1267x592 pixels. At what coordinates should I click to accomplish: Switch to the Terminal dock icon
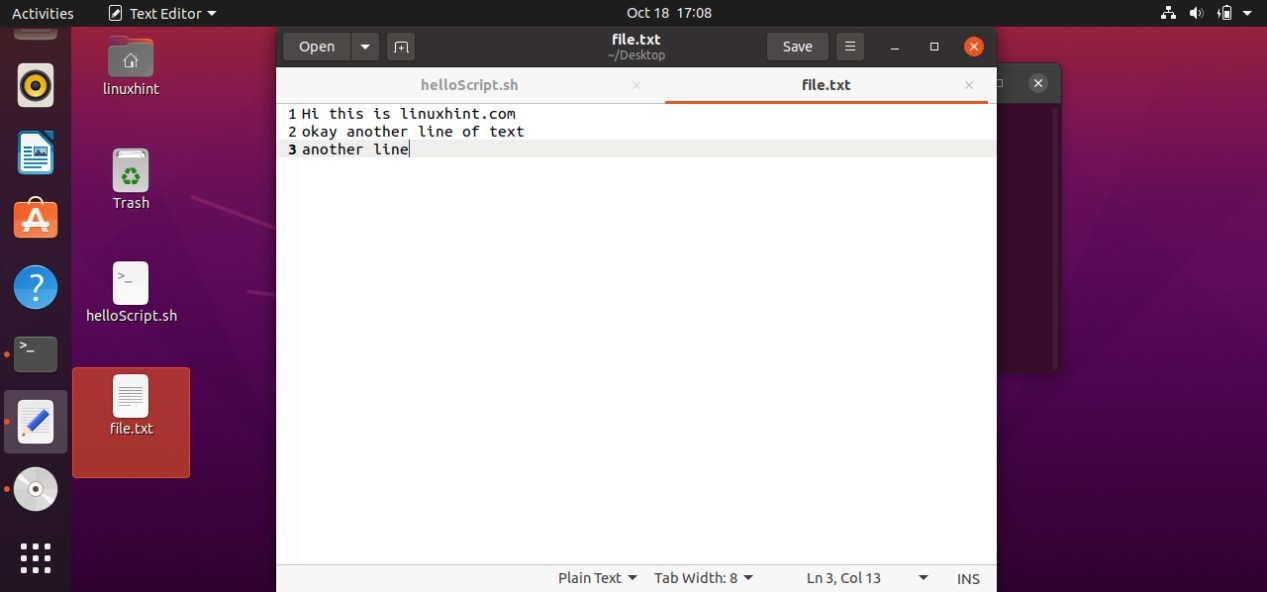(x=36, y=354)
